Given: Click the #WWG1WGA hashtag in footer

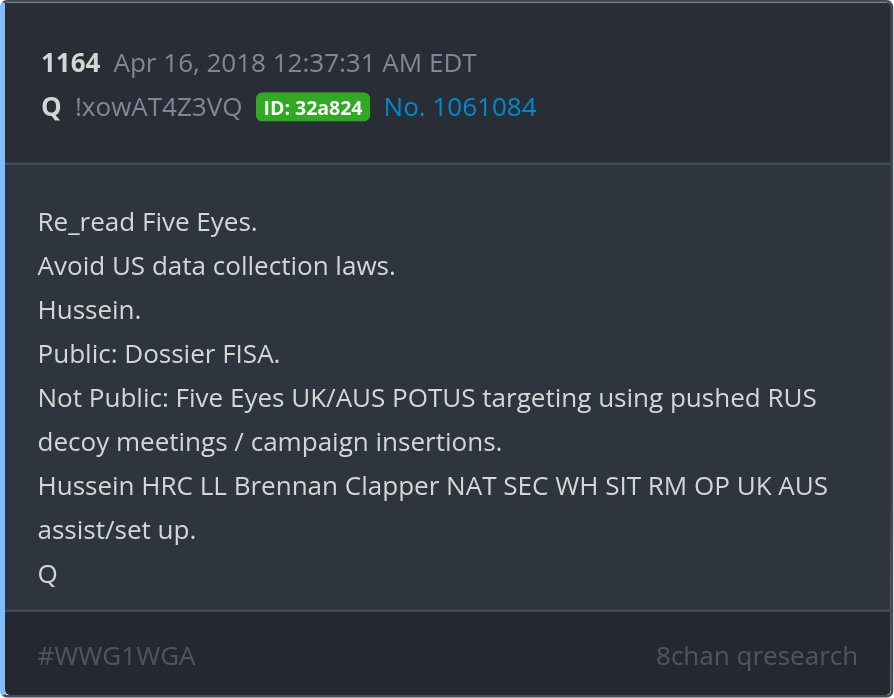Looking at the screenshot, I should point(116,656).
